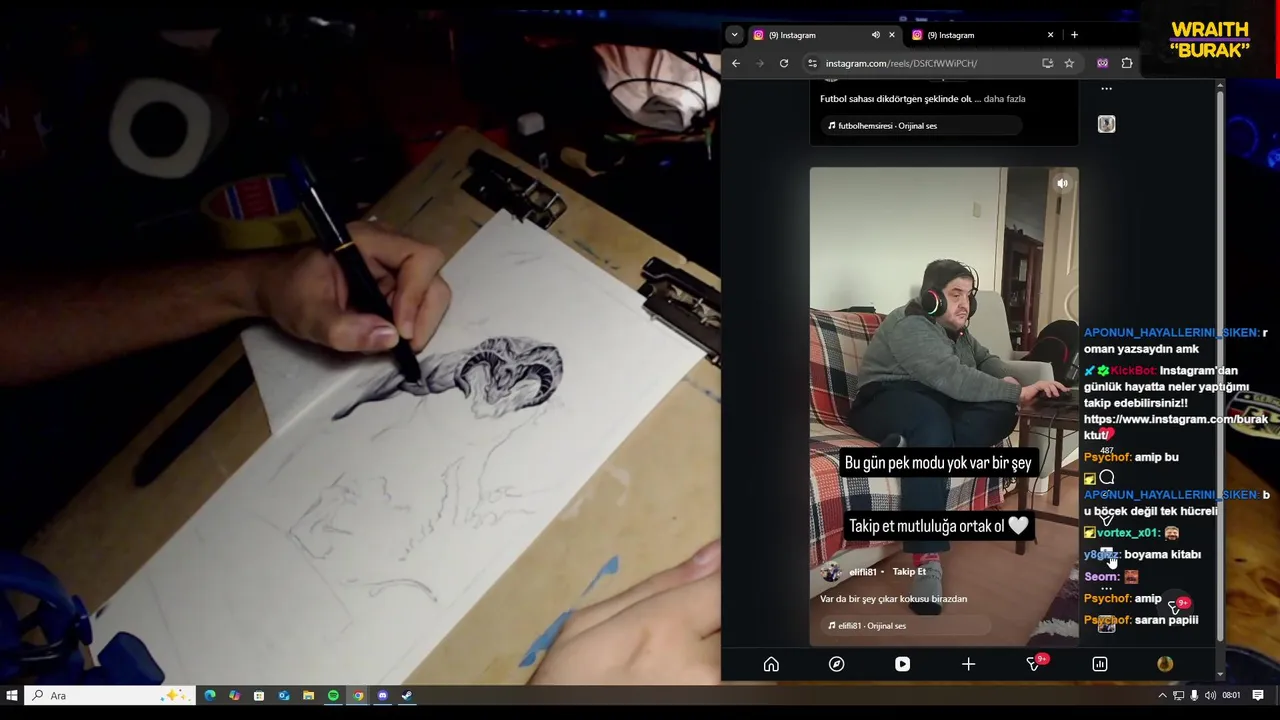Viewport: 1280px width, 720px height.
Task: Open the purple extension icon in toolbar
Action: point(1102,63)
